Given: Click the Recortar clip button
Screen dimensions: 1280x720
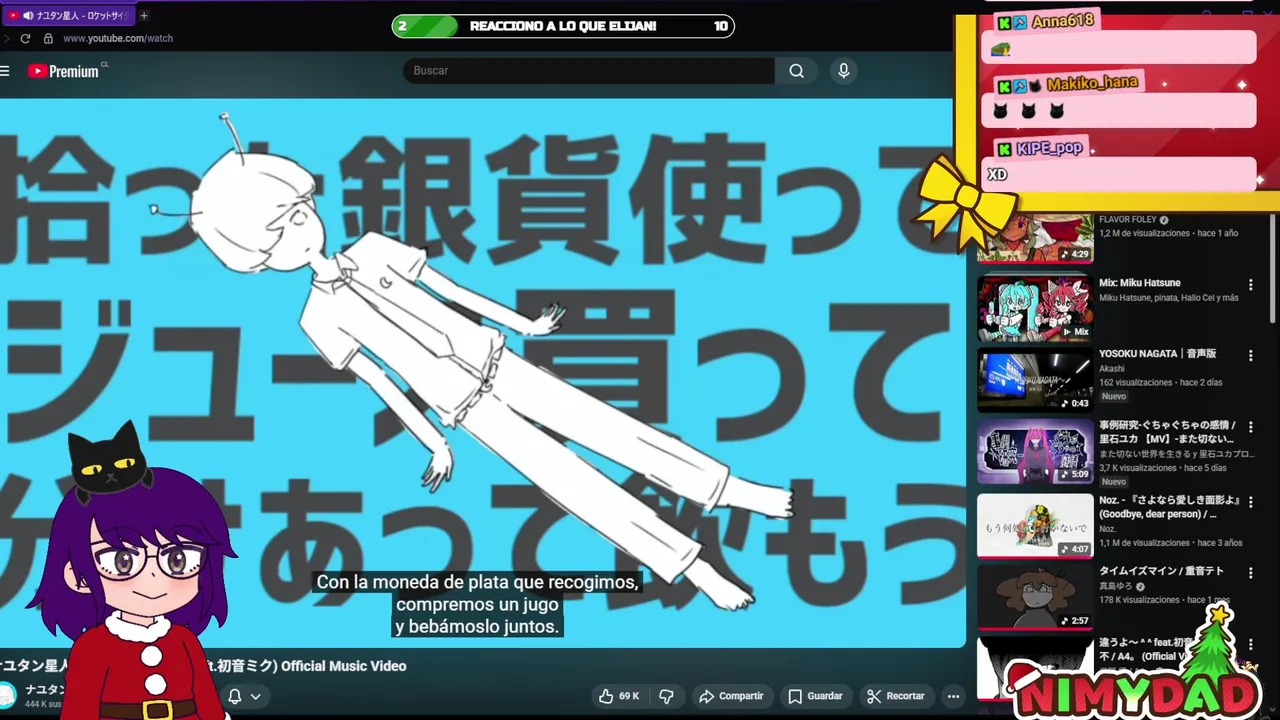Looking at the screenshot, I should point(896,696).
